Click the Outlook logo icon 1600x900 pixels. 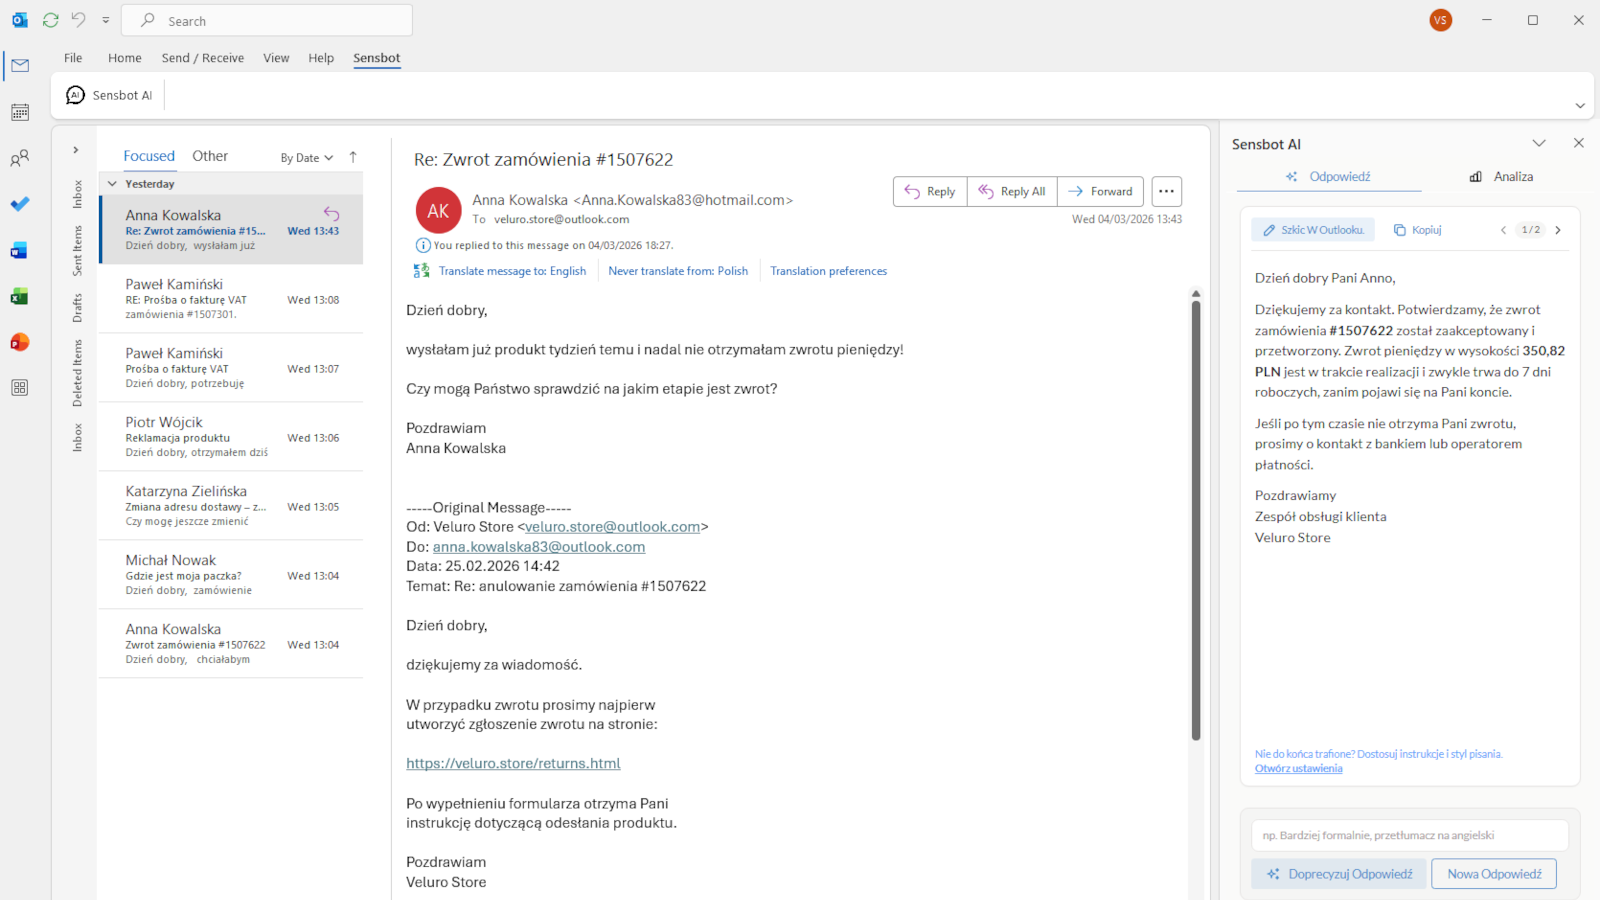[x=20, y=20]
